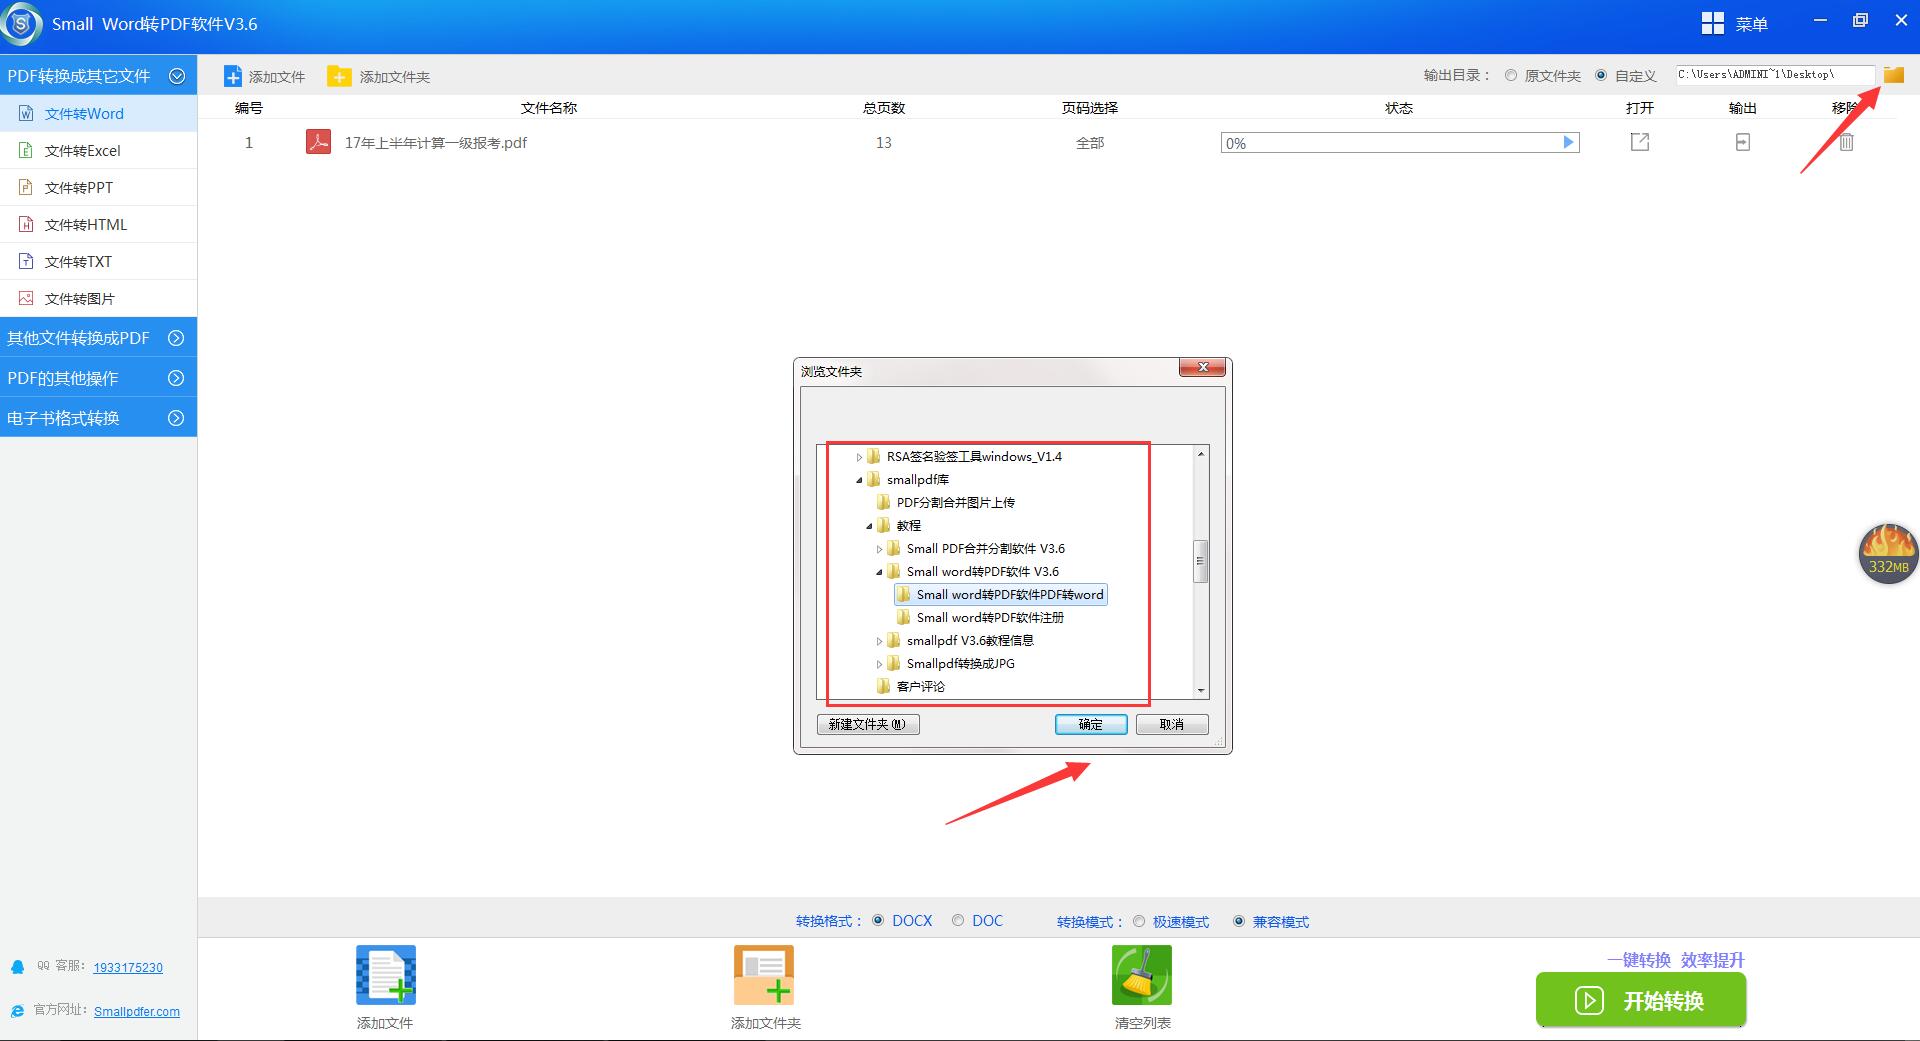Click the PDF icon of 17年上半年计算一级报考.pdf
Viewport: 1920px width, 1041px height.
[318, 142]
